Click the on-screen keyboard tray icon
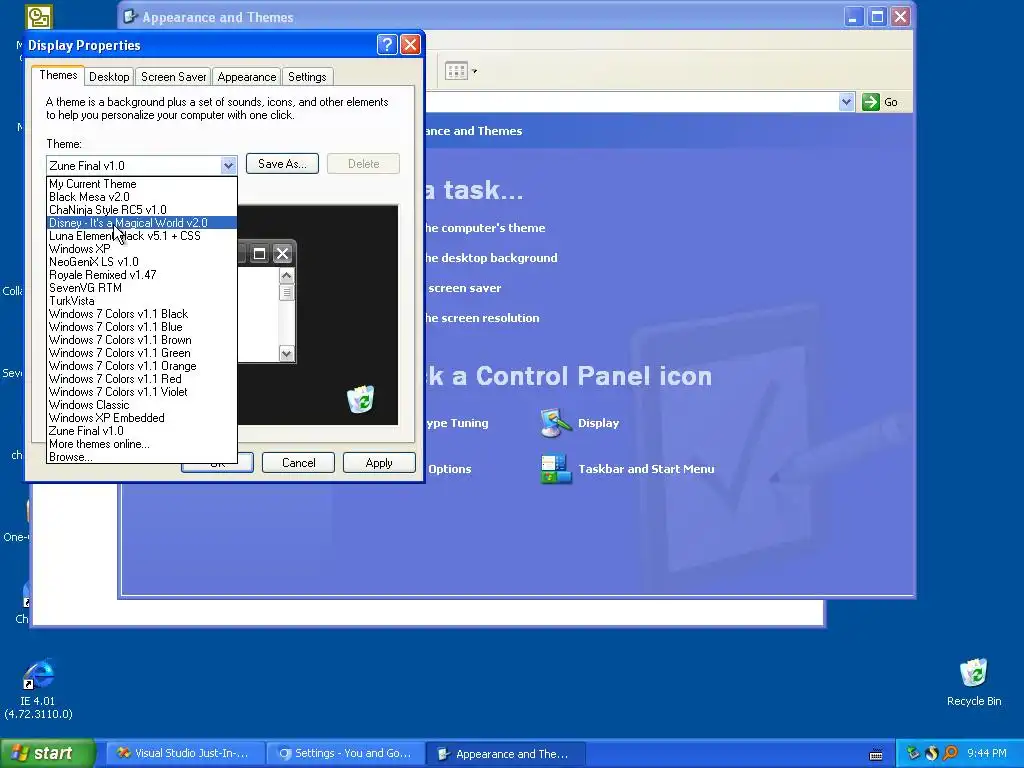 coord(876,754)
